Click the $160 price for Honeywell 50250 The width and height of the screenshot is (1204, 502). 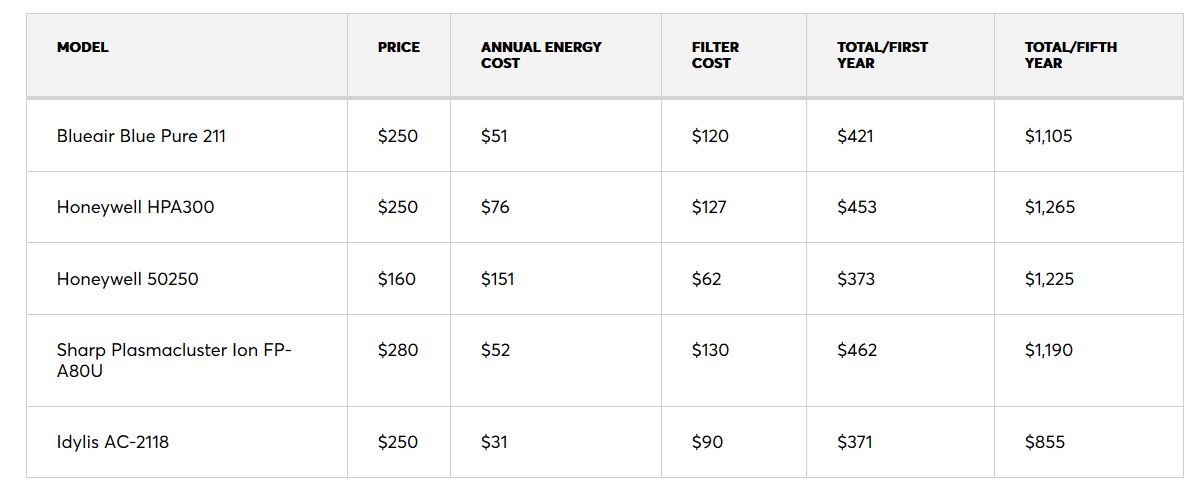pyautogui.click(x=397, y=279)
